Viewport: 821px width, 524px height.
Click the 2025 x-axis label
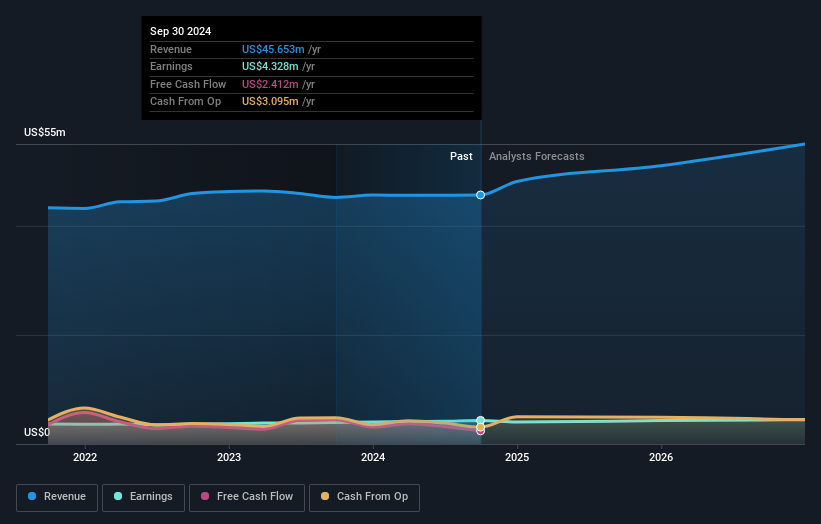click(517, 457)
